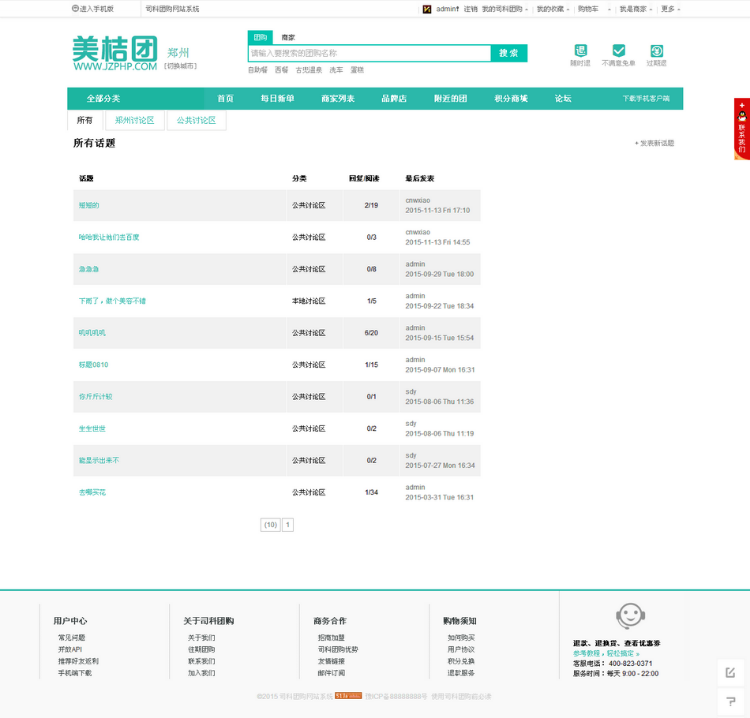Click 推荐好友返利 in the footer
This screenshot has width=750, height=718.
point(78,661)
